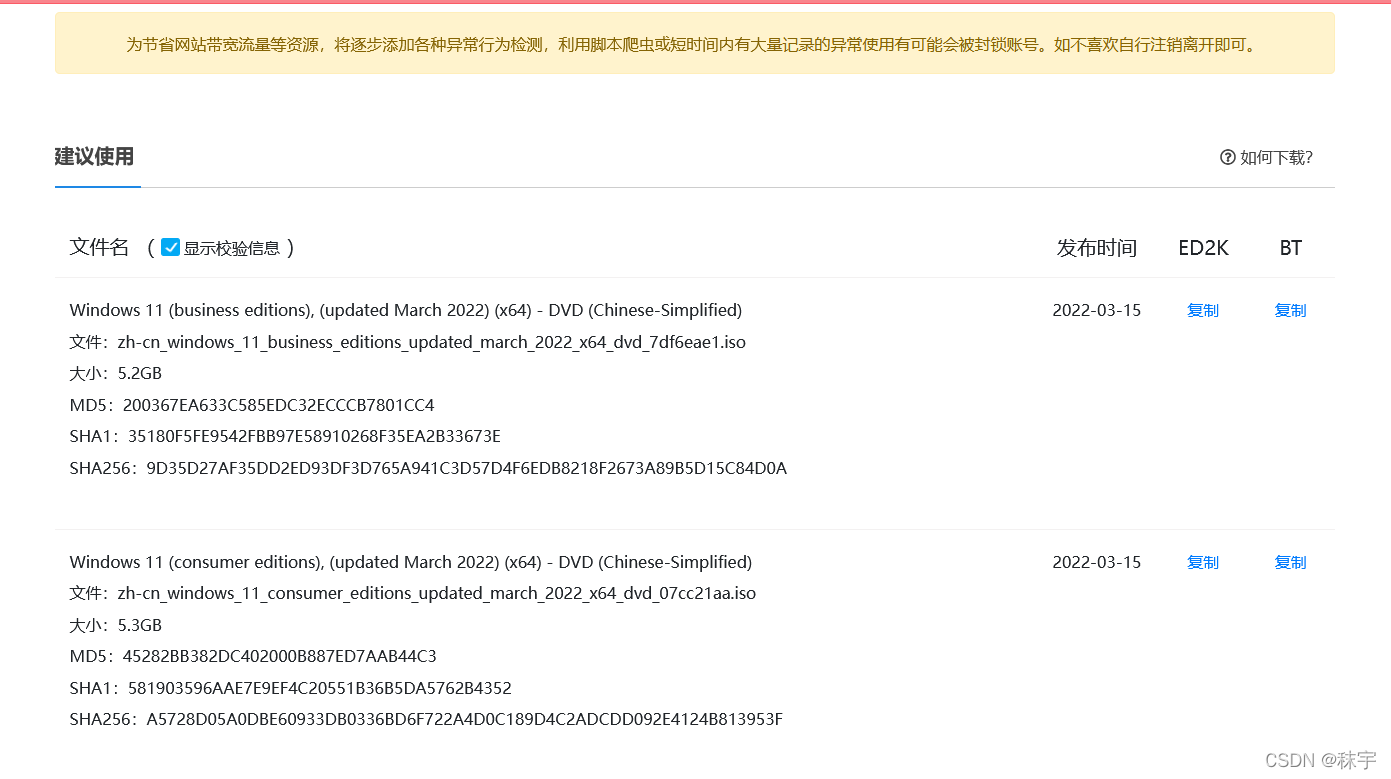Uncheck the 显示校验信息 checkbox
This screenshot has height=779, width=1391.
point(171,247)
